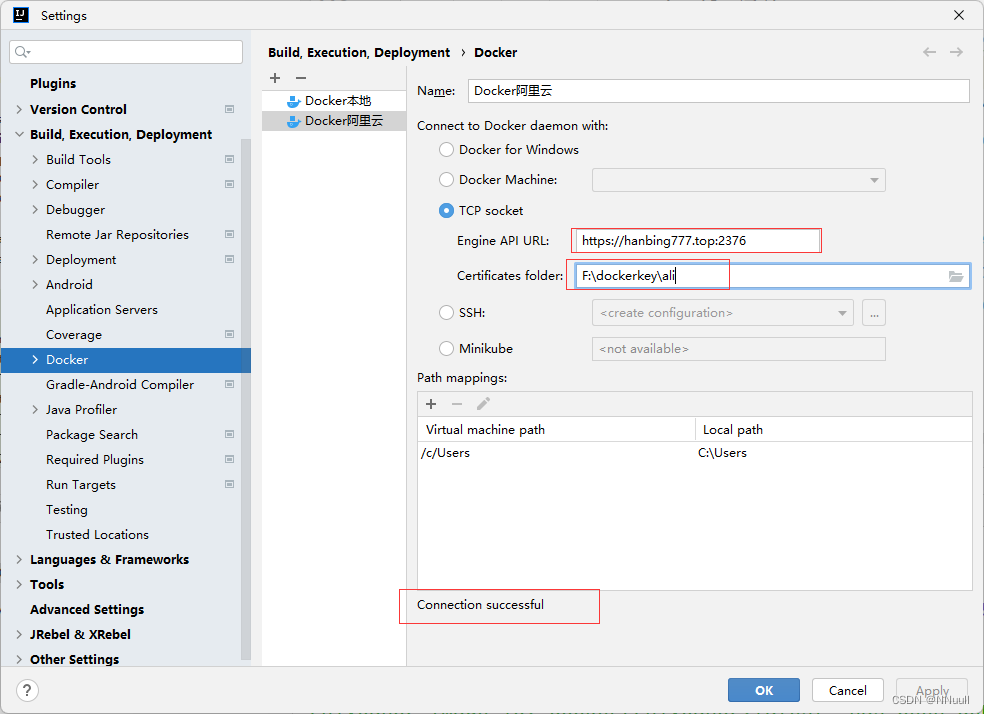Open Application Servers settings
This screenshot has width=984, height=714.
[102, 309]
